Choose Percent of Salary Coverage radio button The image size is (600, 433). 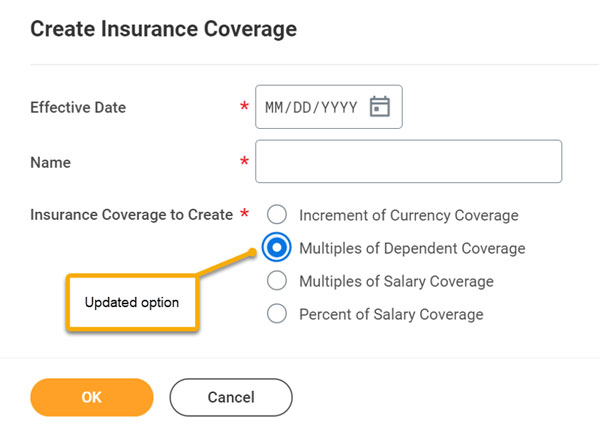point(277,314)
